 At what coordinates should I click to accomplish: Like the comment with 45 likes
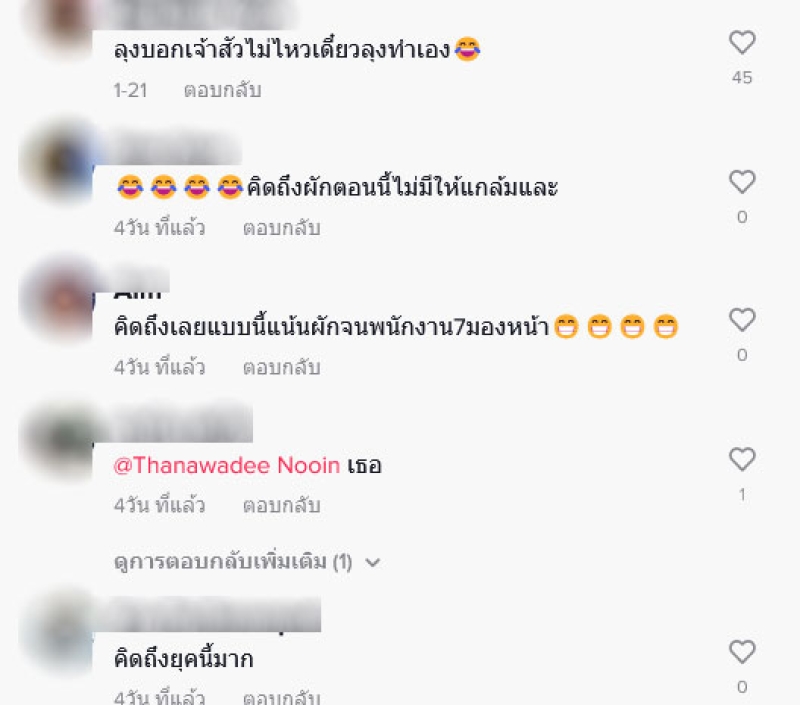[742, 42]
